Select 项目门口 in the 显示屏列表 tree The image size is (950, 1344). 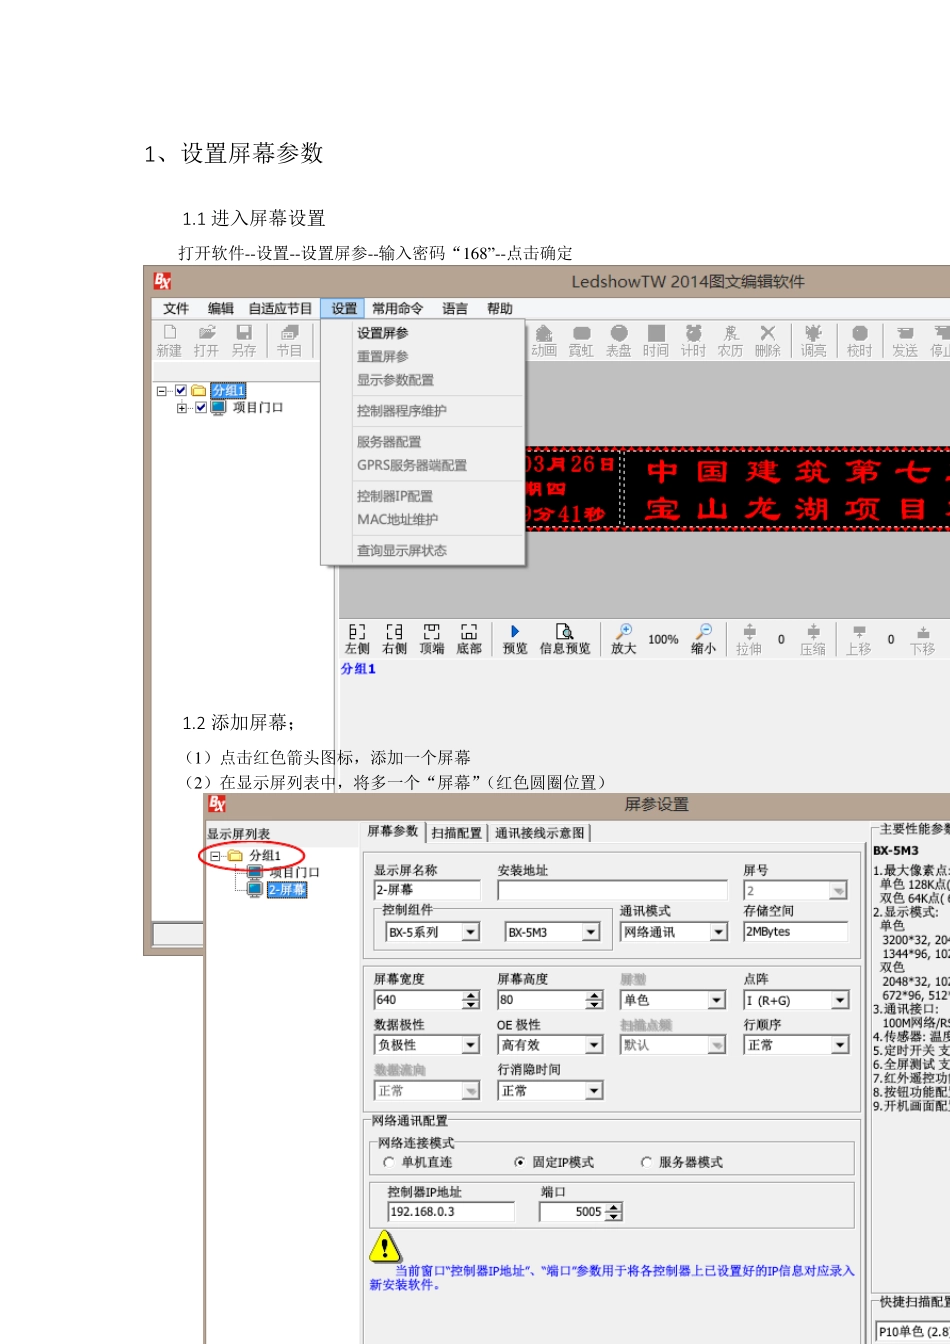point(295,872)
